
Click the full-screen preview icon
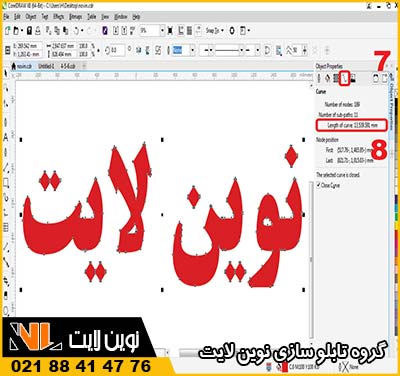tap(170, 31)
